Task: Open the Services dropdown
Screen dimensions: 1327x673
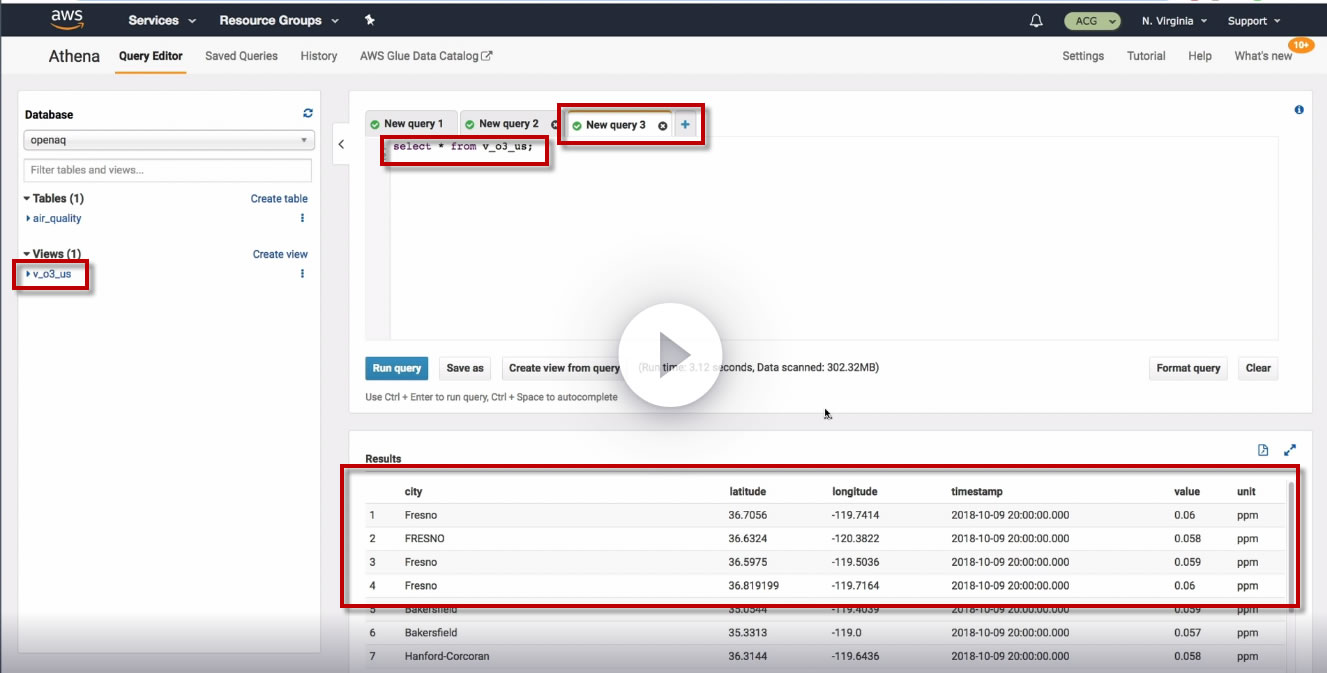Action: (x=162, y=20)
